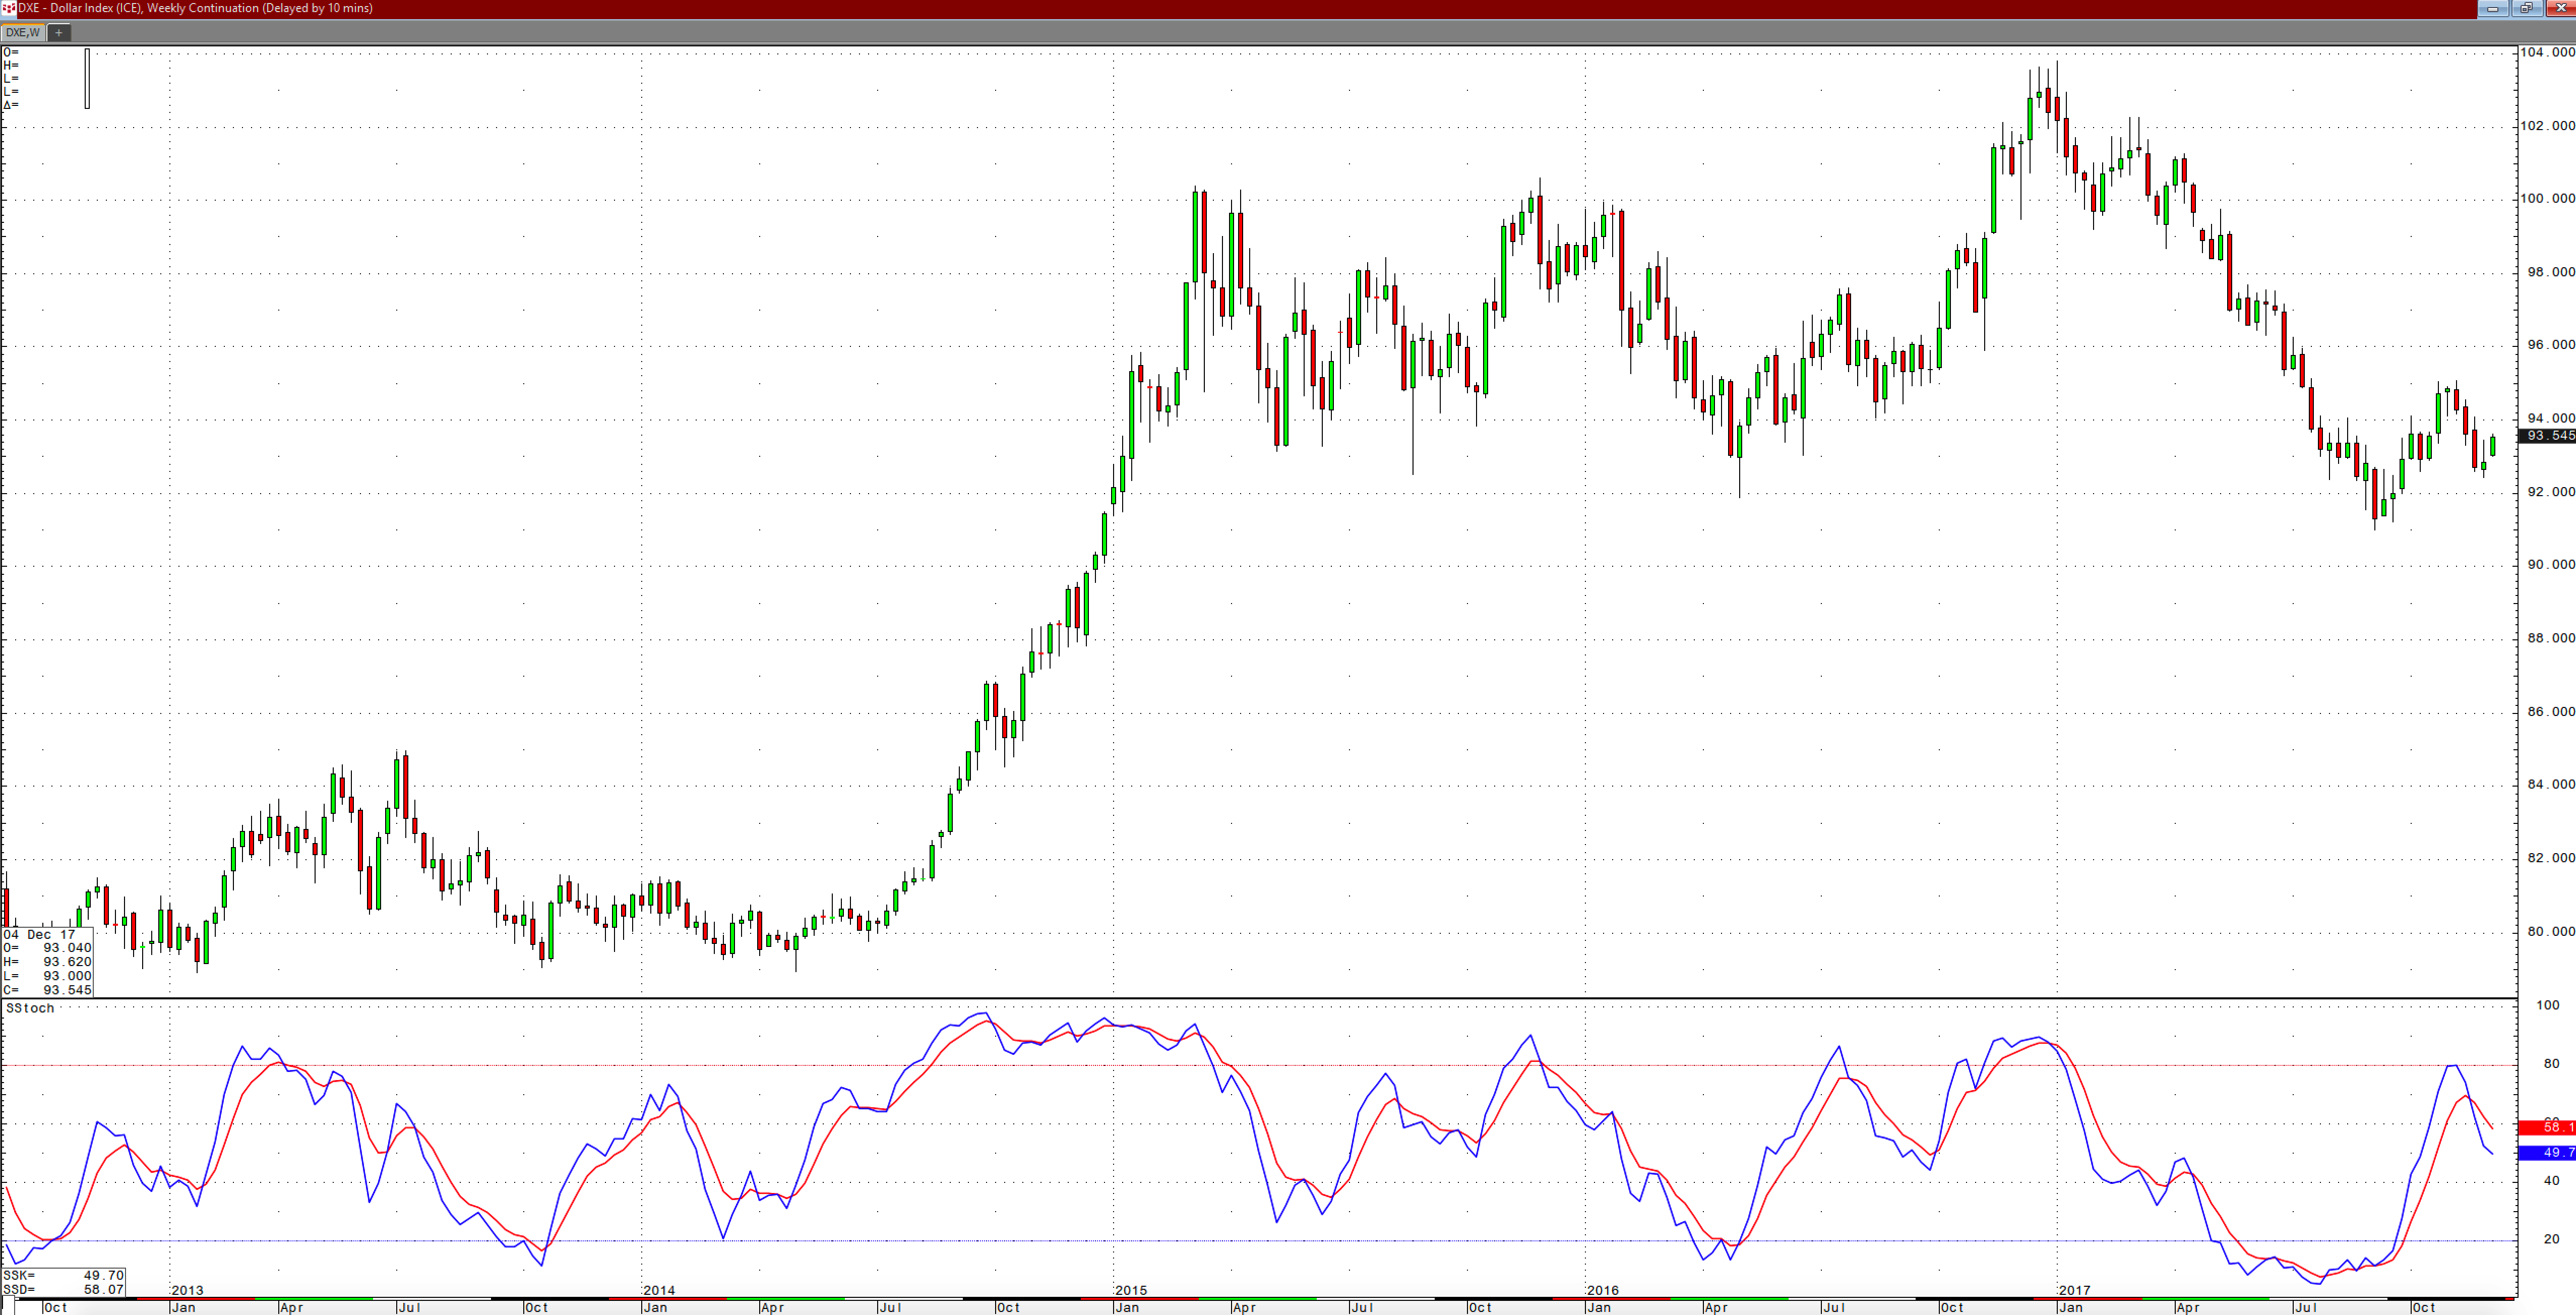2576x1315 pixels.
Task: Click the vertical cursor bar beside the O/H/L readout
Action: coord(87,78)
